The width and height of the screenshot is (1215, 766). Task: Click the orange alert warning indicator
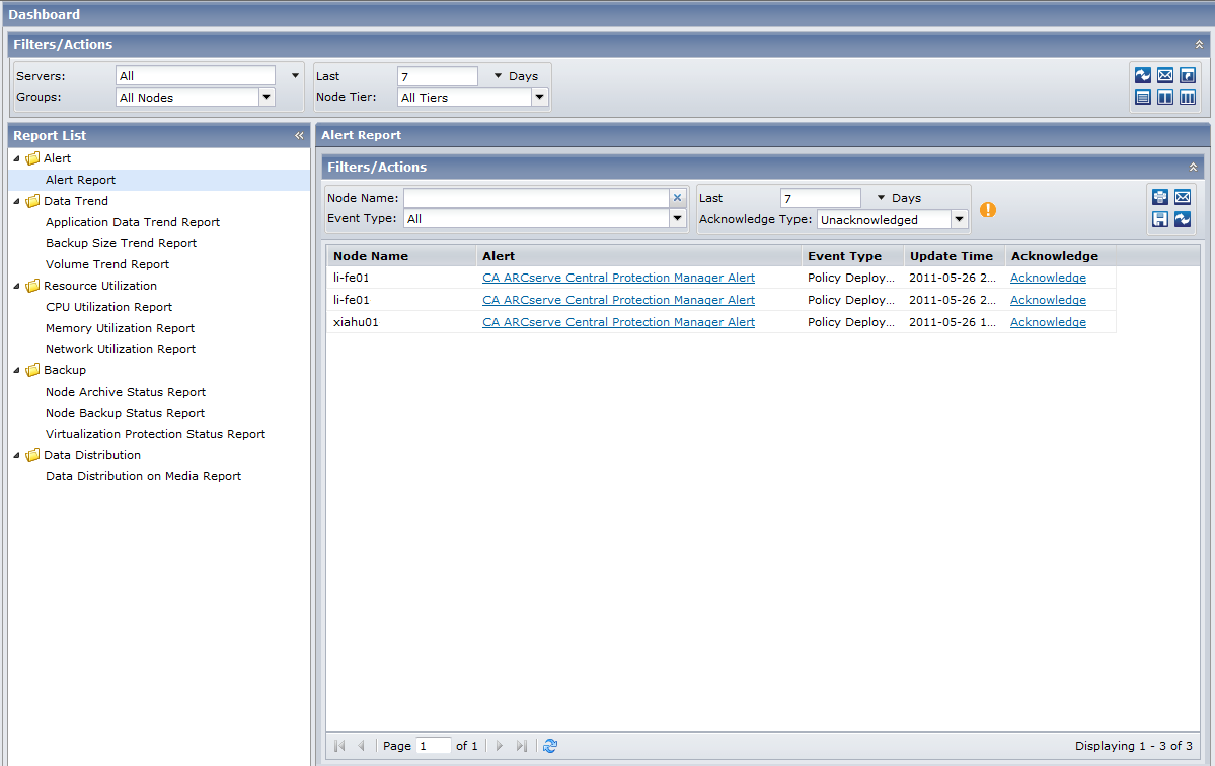click(987, 210)
